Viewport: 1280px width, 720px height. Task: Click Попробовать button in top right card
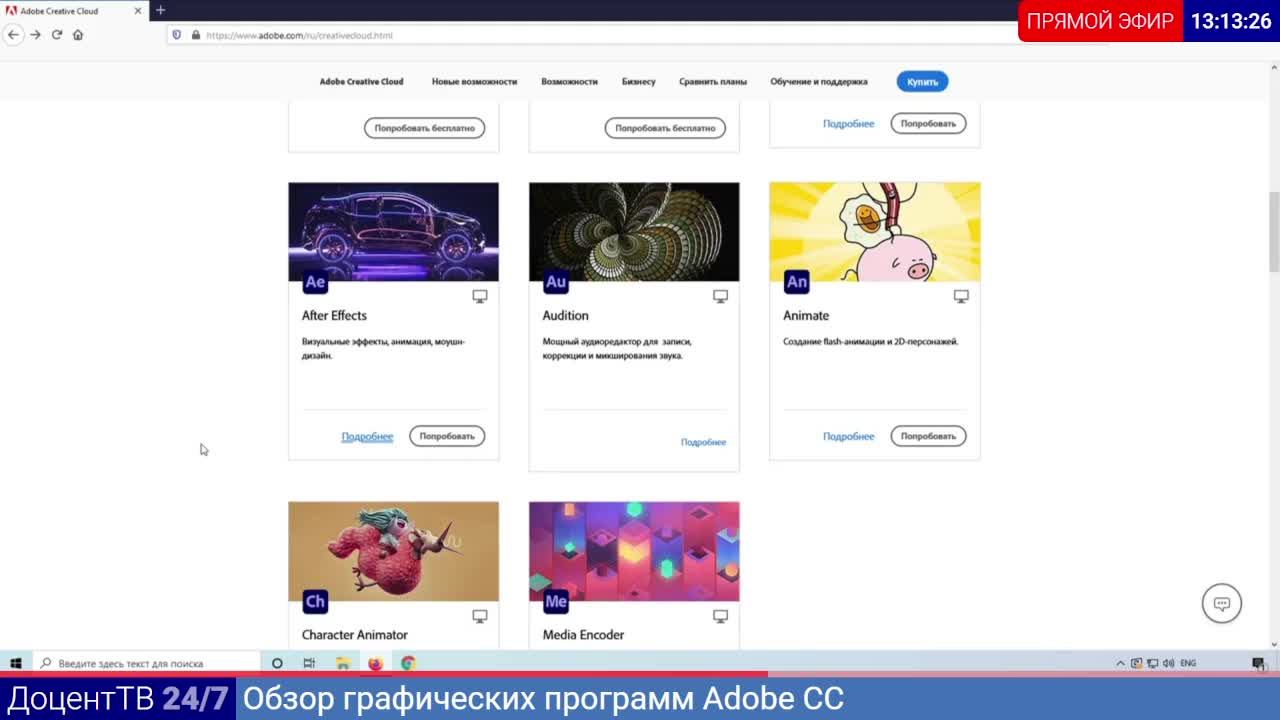[928, 124]
